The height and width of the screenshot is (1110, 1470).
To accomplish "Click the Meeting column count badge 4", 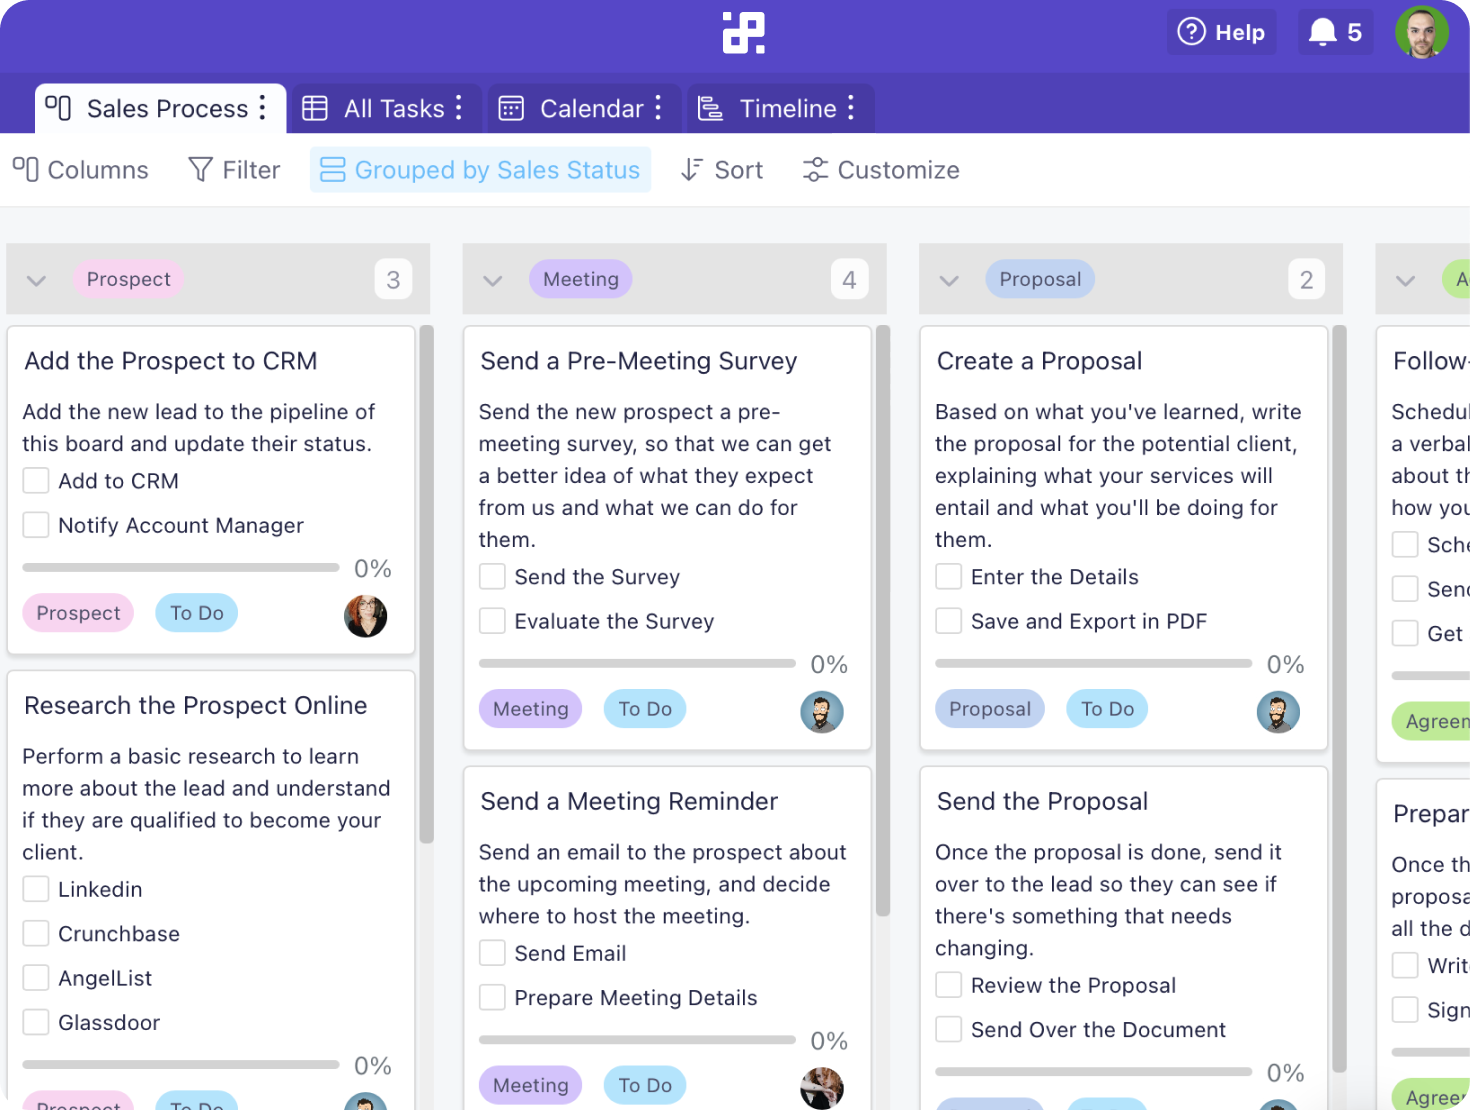I will point(849,280).
